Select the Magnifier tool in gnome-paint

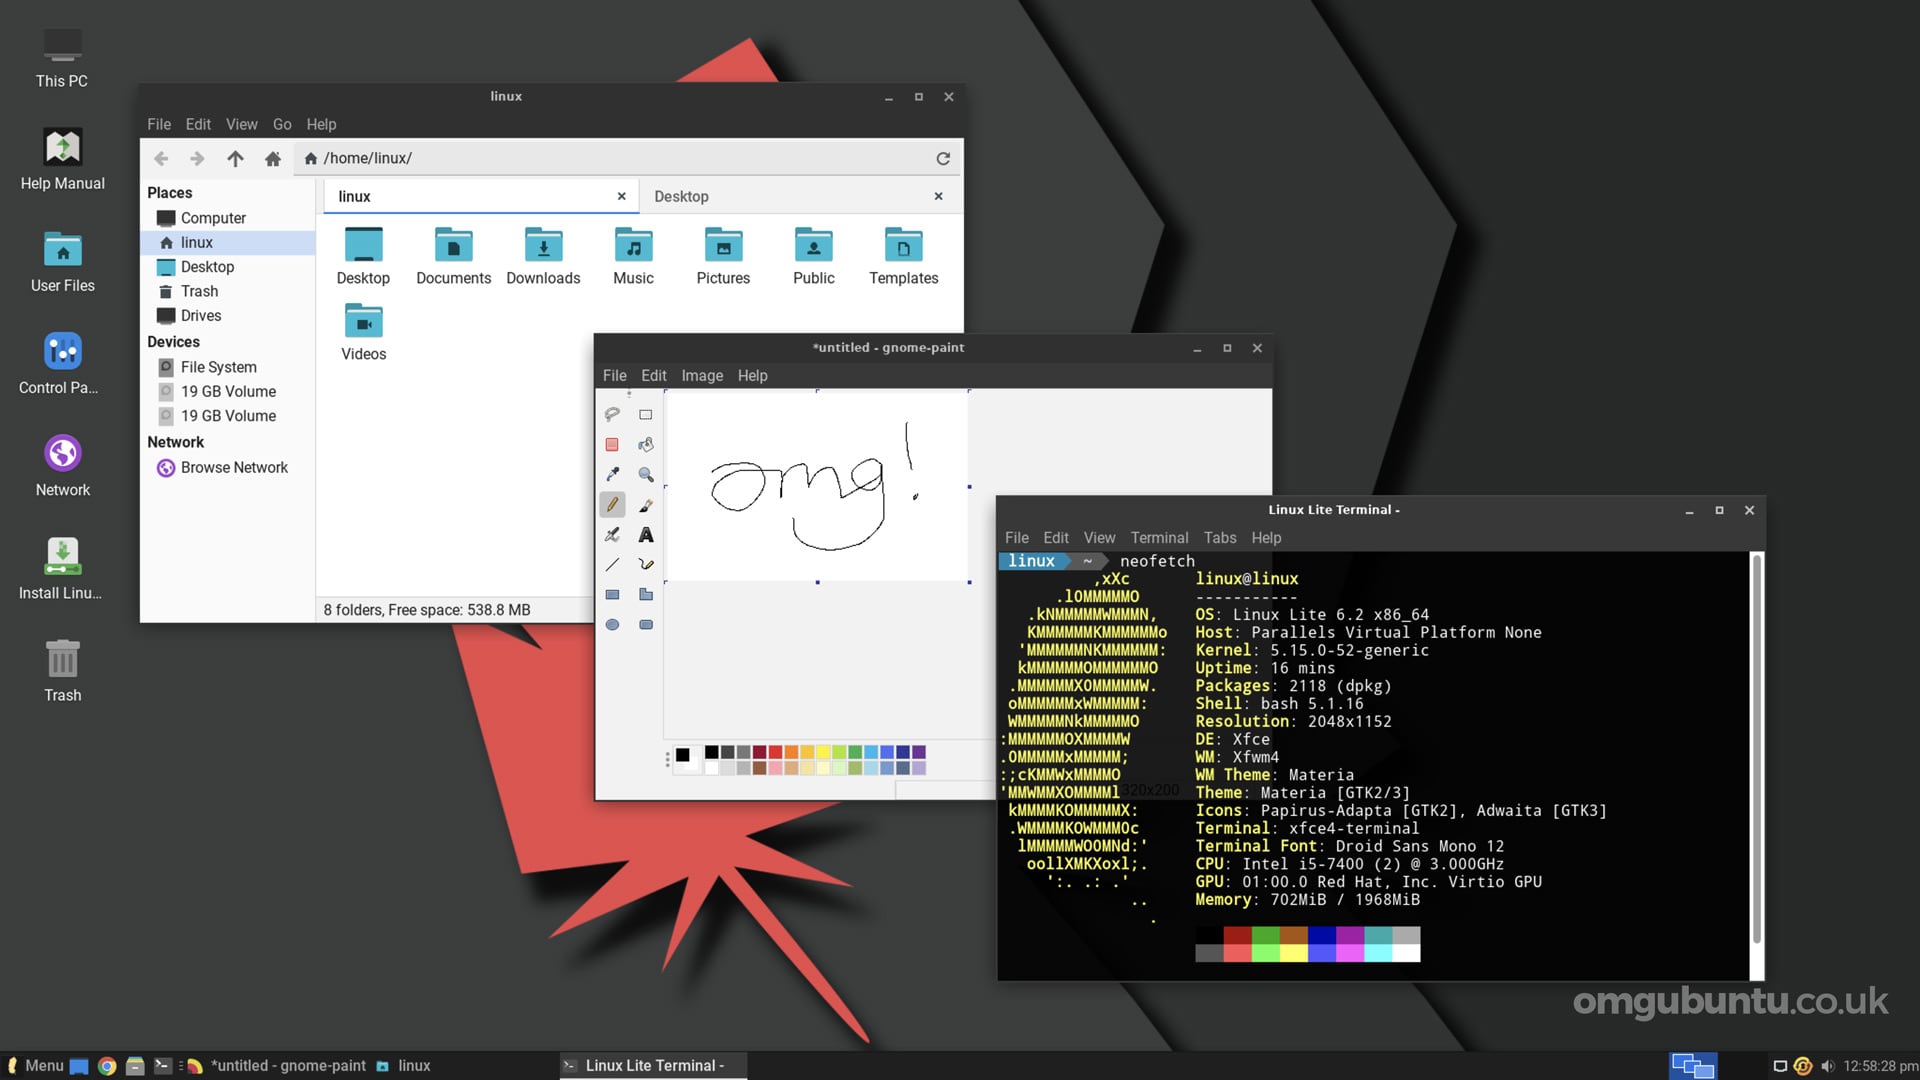tap(645, 473)
